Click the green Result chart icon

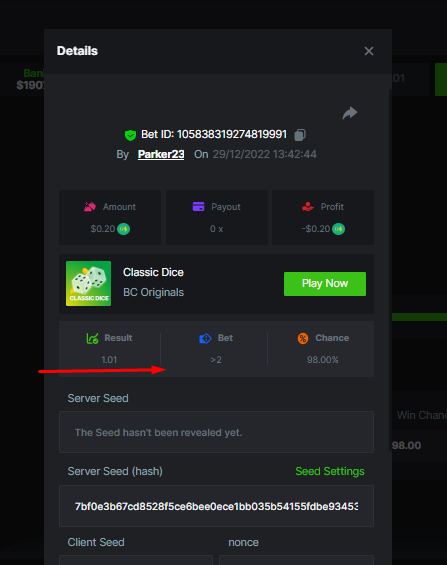[x=93, y=338]
